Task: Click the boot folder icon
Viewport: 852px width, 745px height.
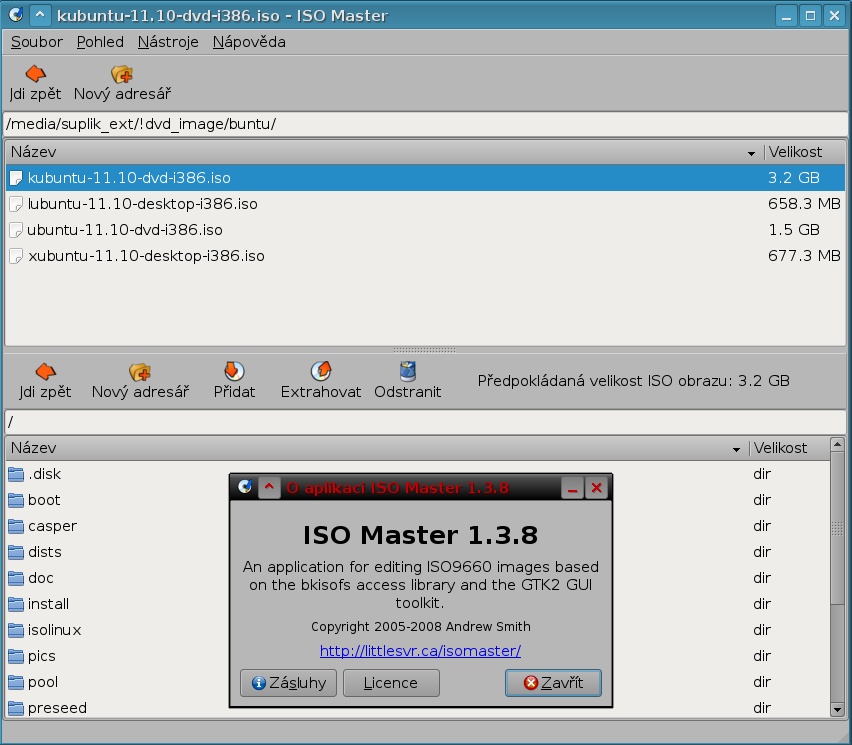Action: pyautogui.click(x=16, y=500)
